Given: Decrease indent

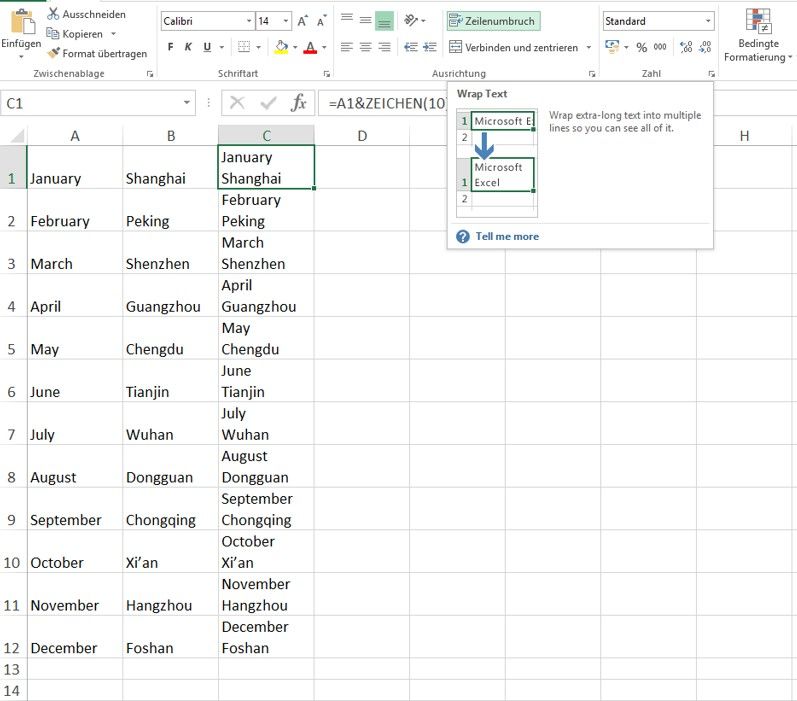Looking at the screenshot, I should click(x=411, y=47).
